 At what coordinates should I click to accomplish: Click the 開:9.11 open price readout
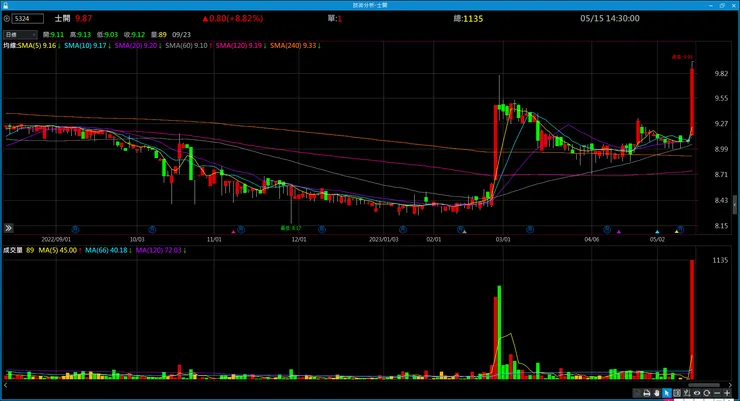pyautogui.click(x=53, y=34)
